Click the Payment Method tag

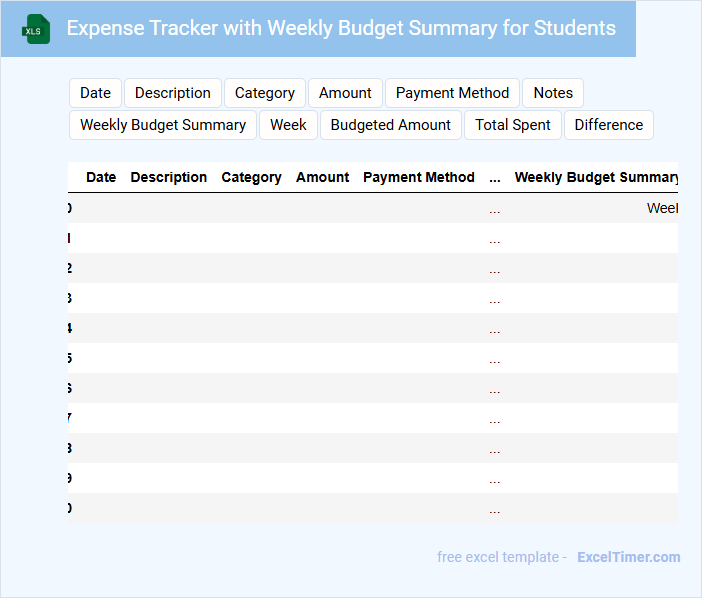452,93
